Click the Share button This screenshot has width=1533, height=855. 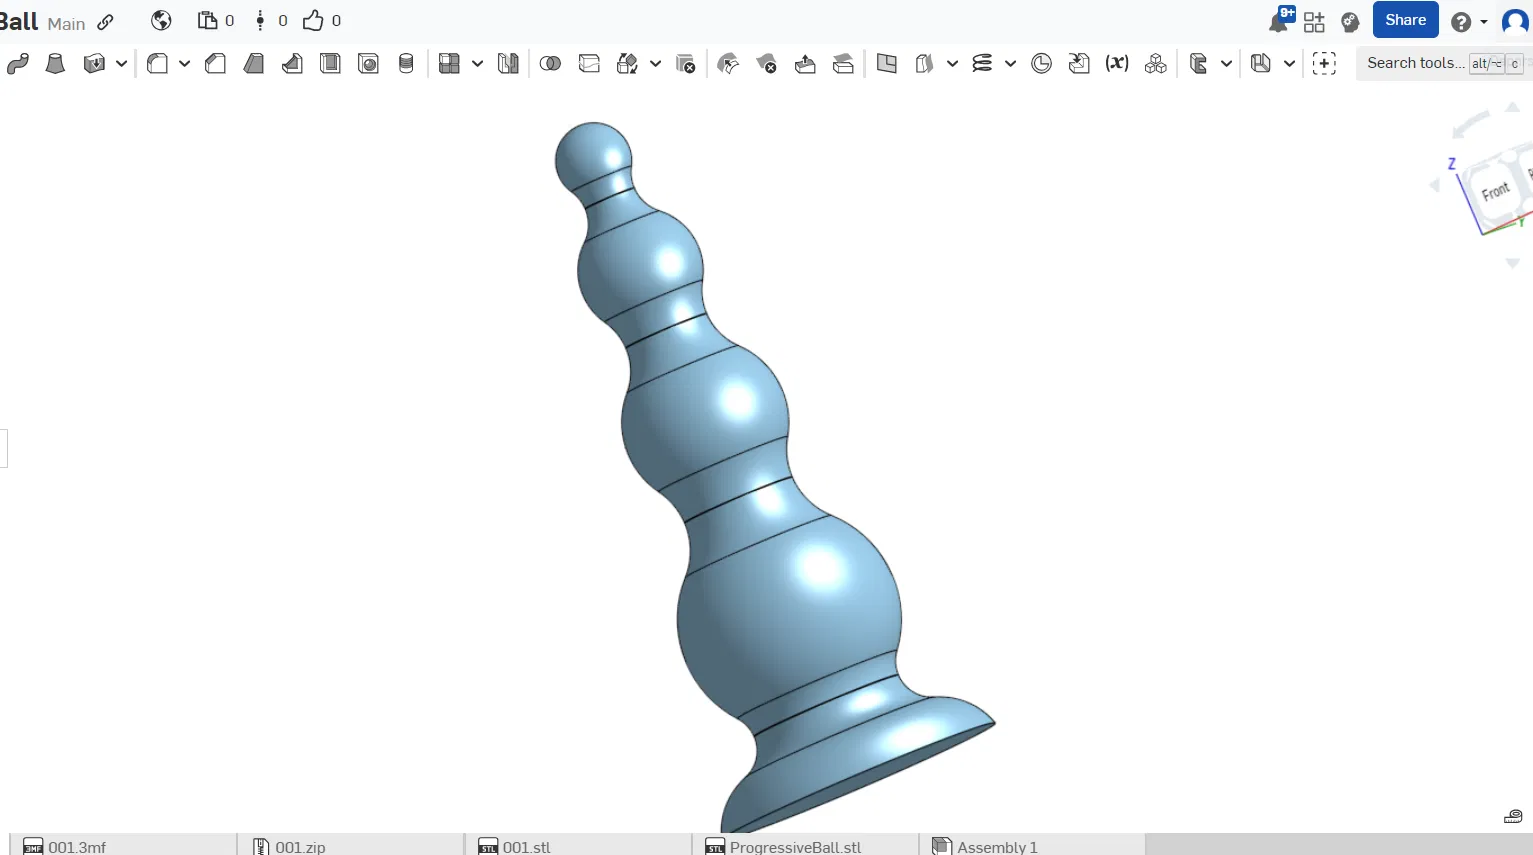coord(1405,20)
